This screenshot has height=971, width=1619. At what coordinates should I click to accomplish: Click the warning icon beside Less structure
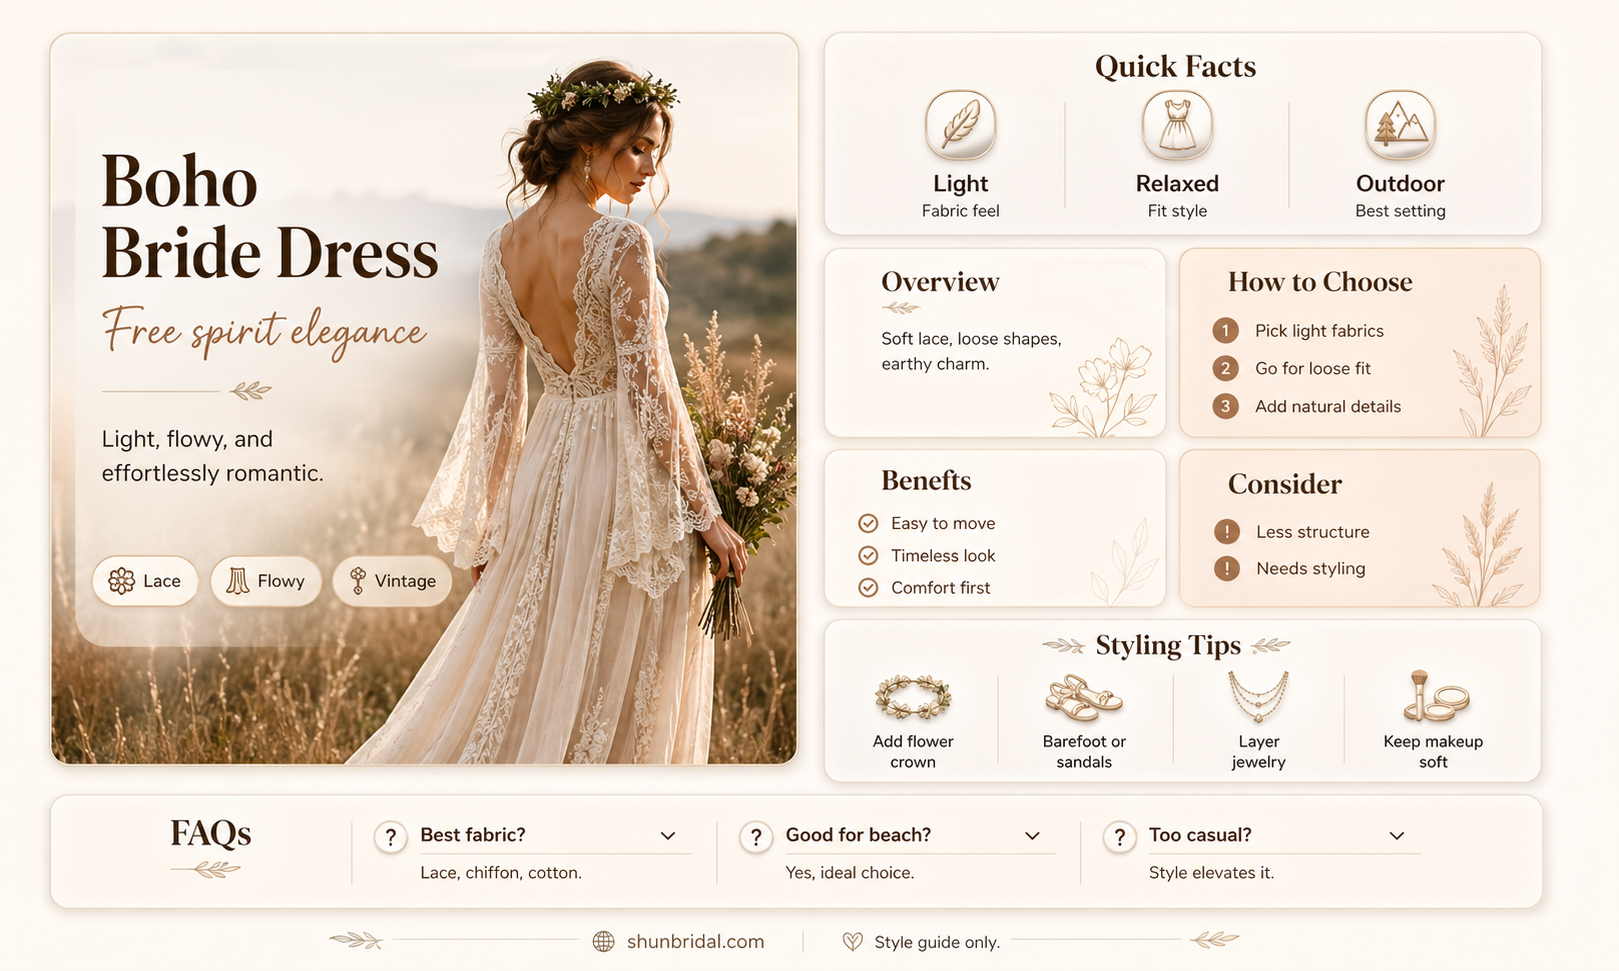pos(1226,532)
